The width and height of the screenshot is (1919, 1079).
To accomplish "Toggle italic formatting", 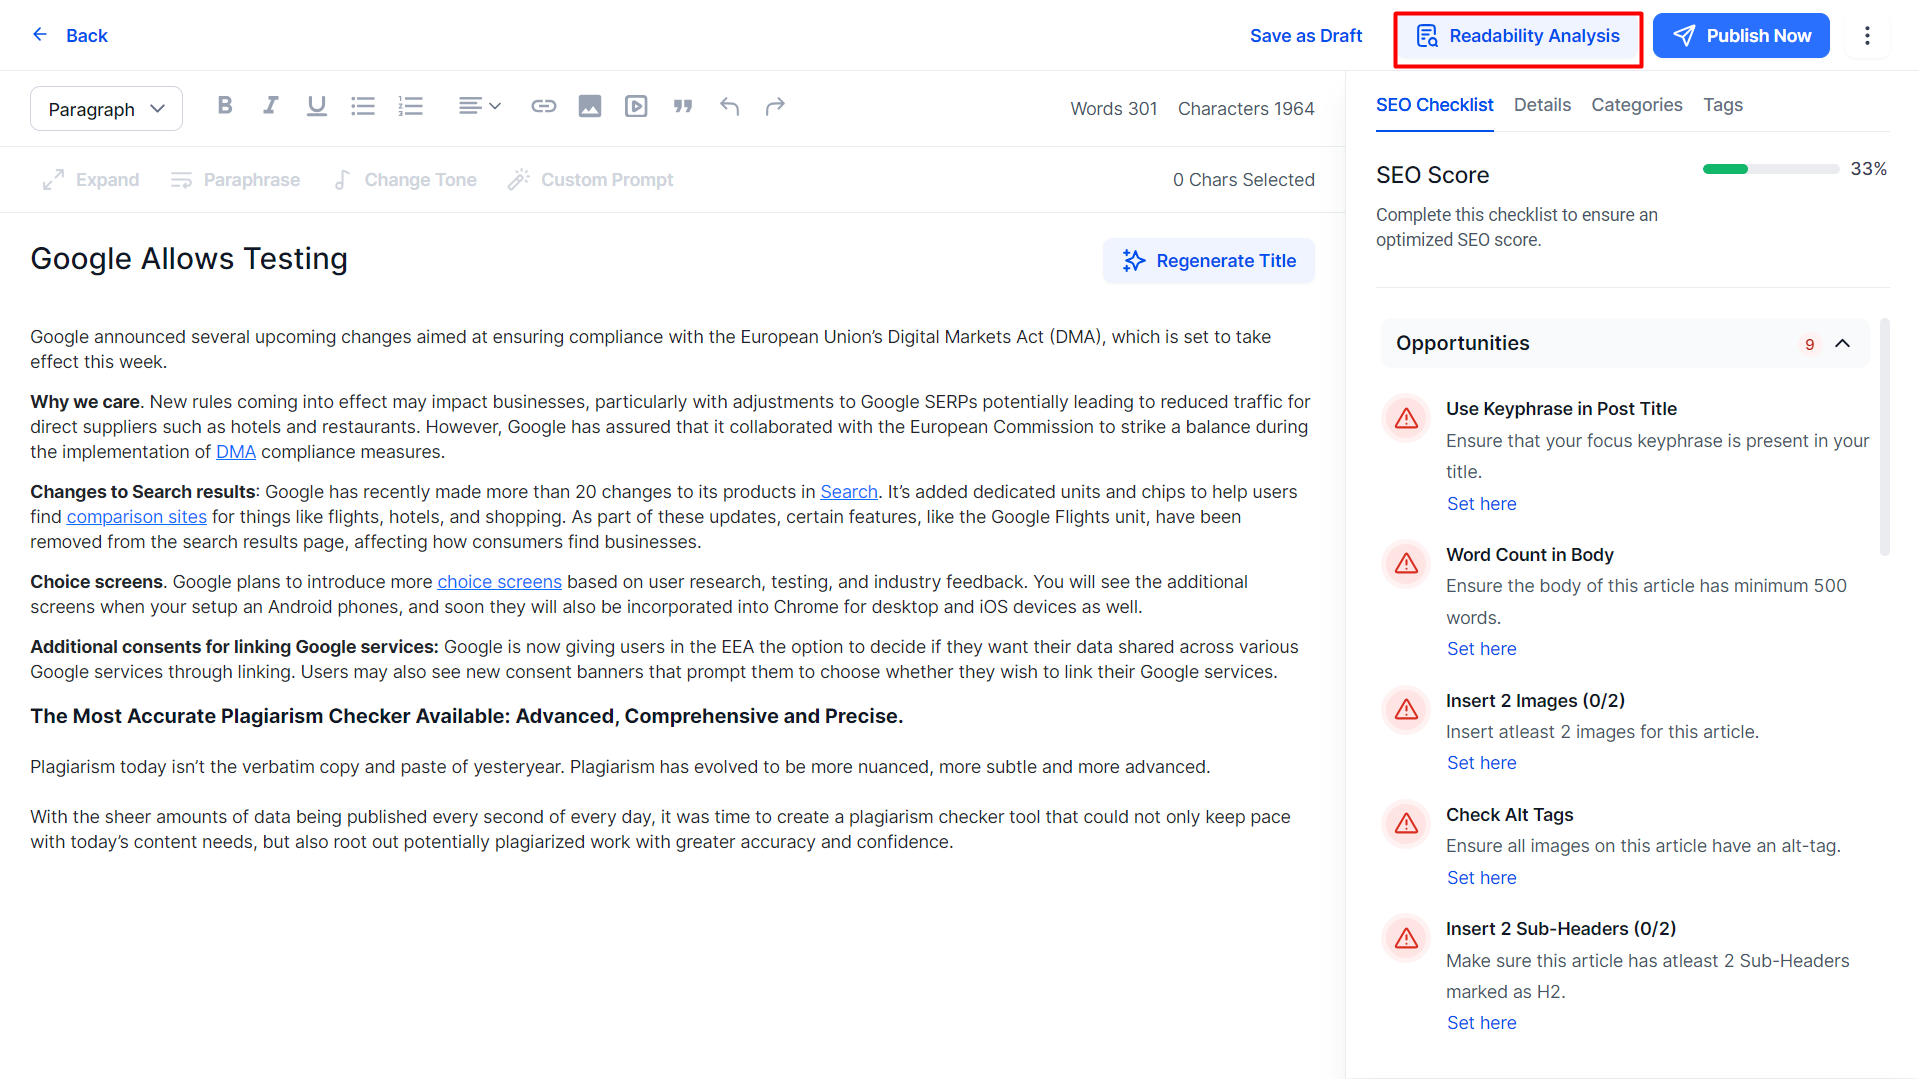I will coord(270,106).
